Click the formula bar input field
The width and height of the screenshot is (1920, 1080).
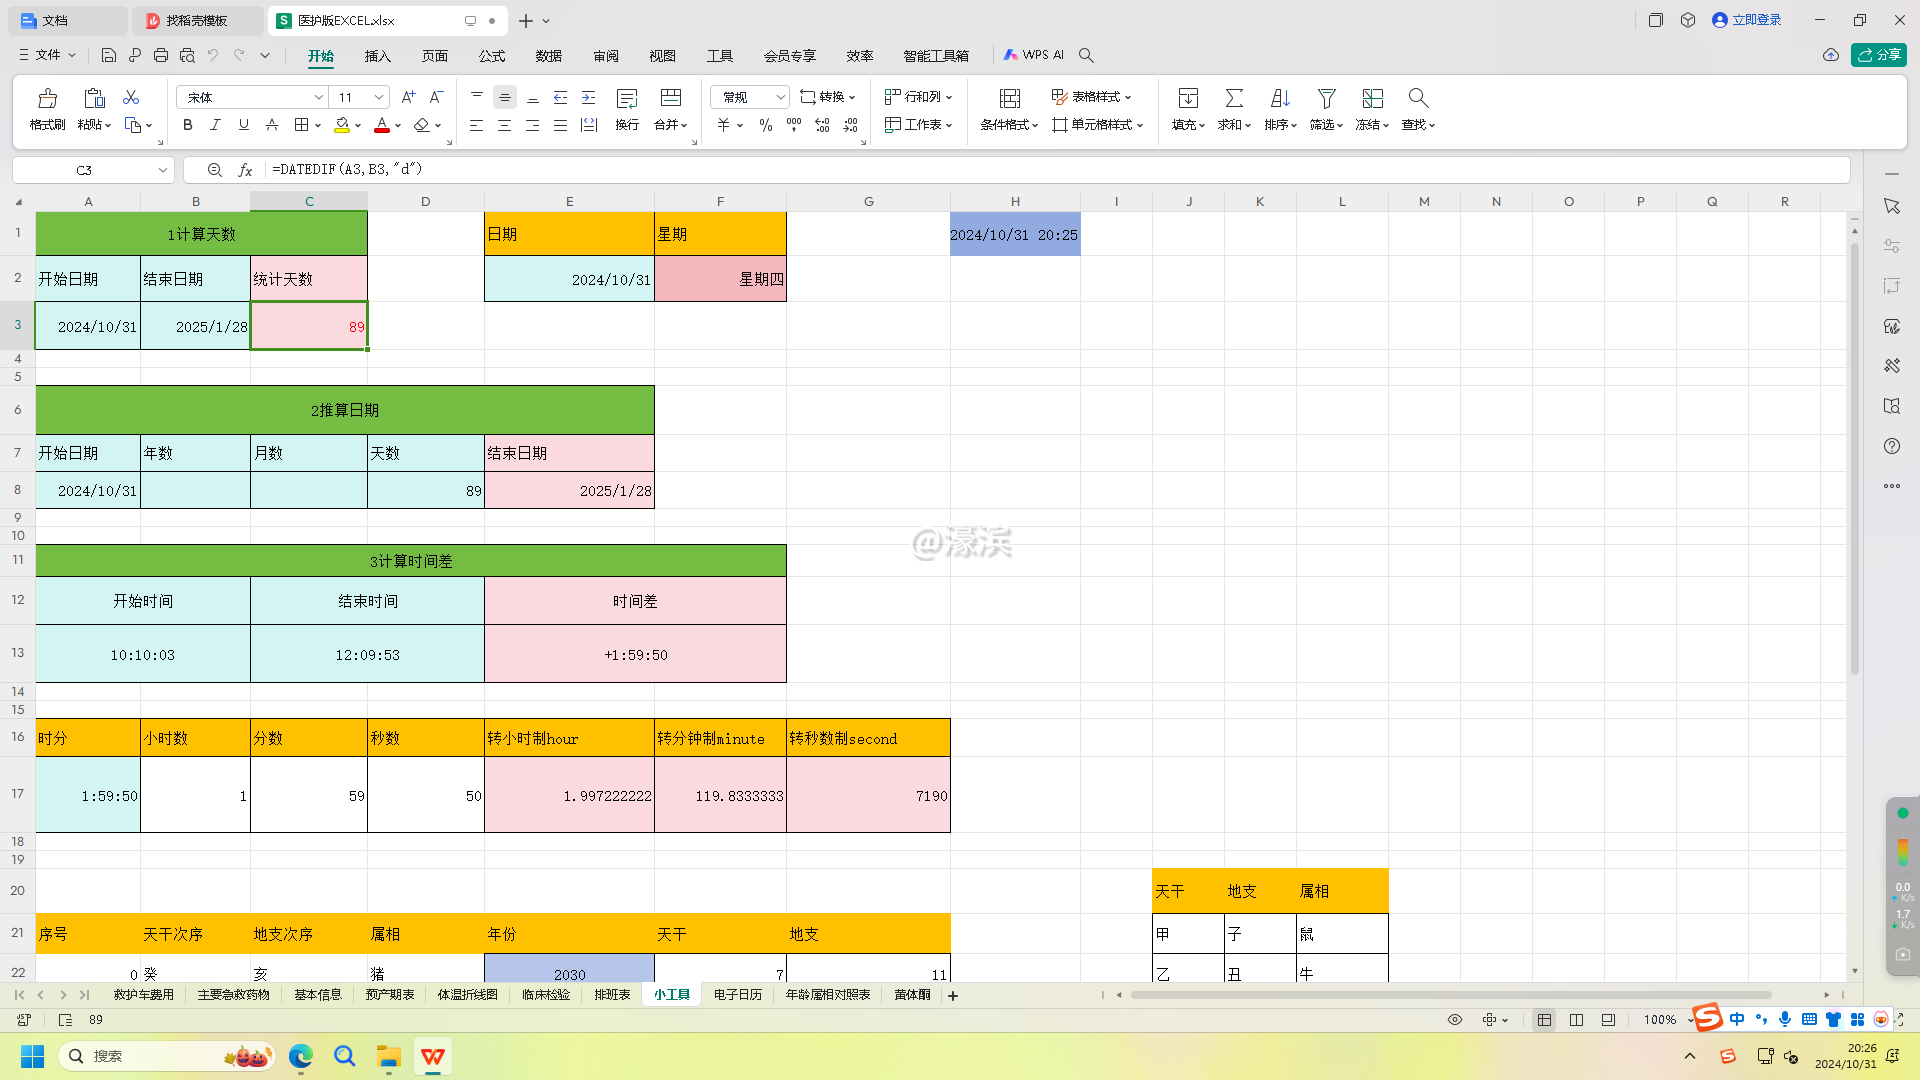click(x=1055, y=170)
